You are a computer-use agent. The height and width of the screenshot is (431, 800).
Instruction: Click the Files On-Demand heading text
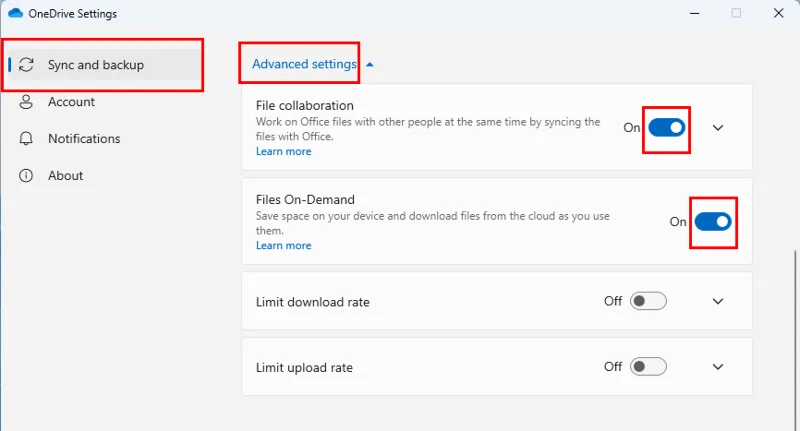tap(305, 199)
